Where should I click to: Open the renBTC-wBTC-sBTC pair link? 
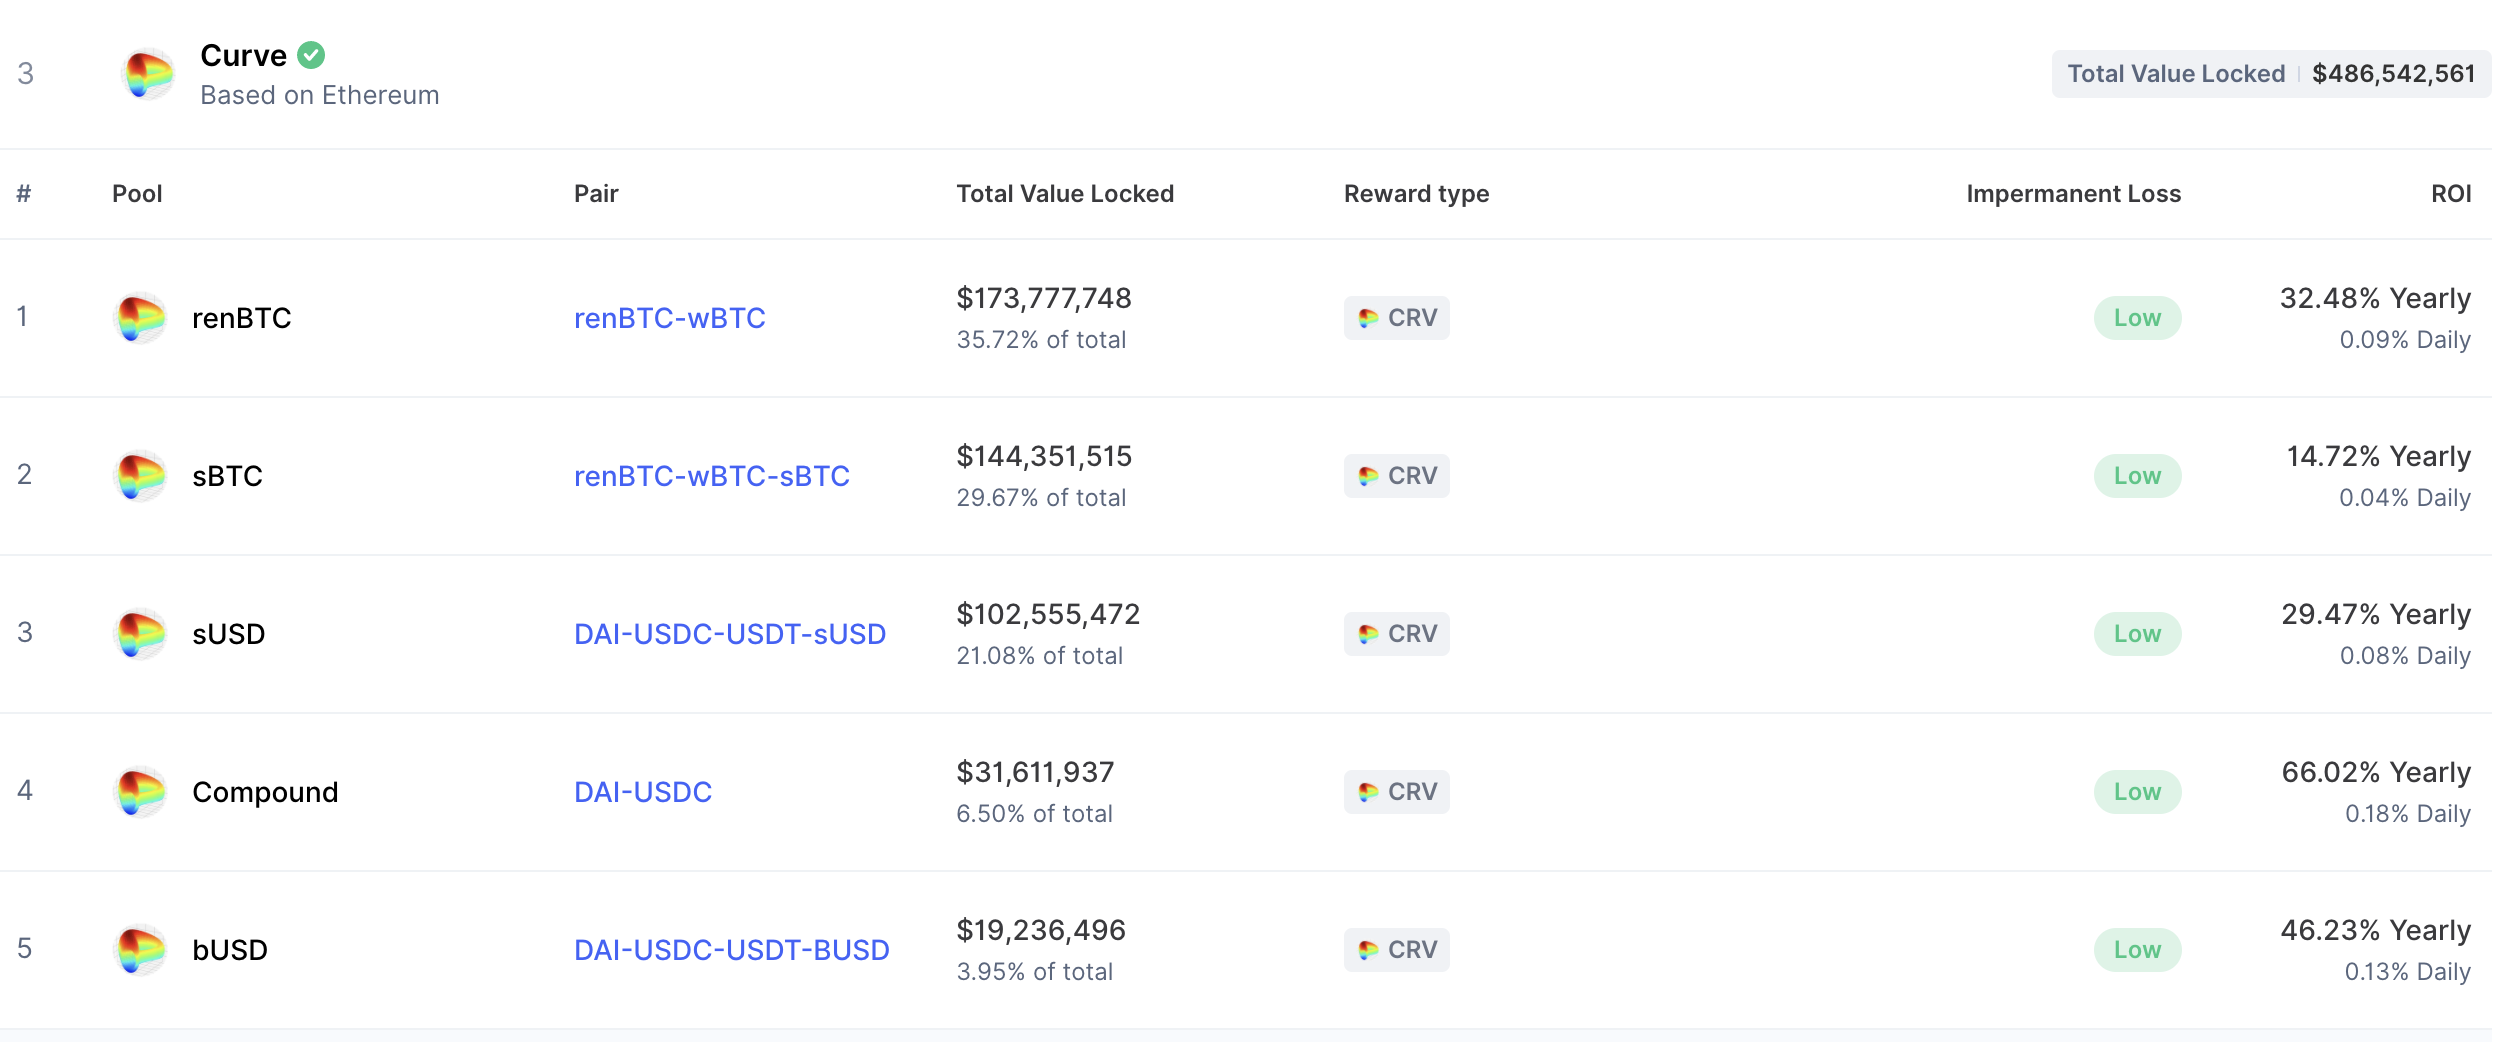pos(712,476)
